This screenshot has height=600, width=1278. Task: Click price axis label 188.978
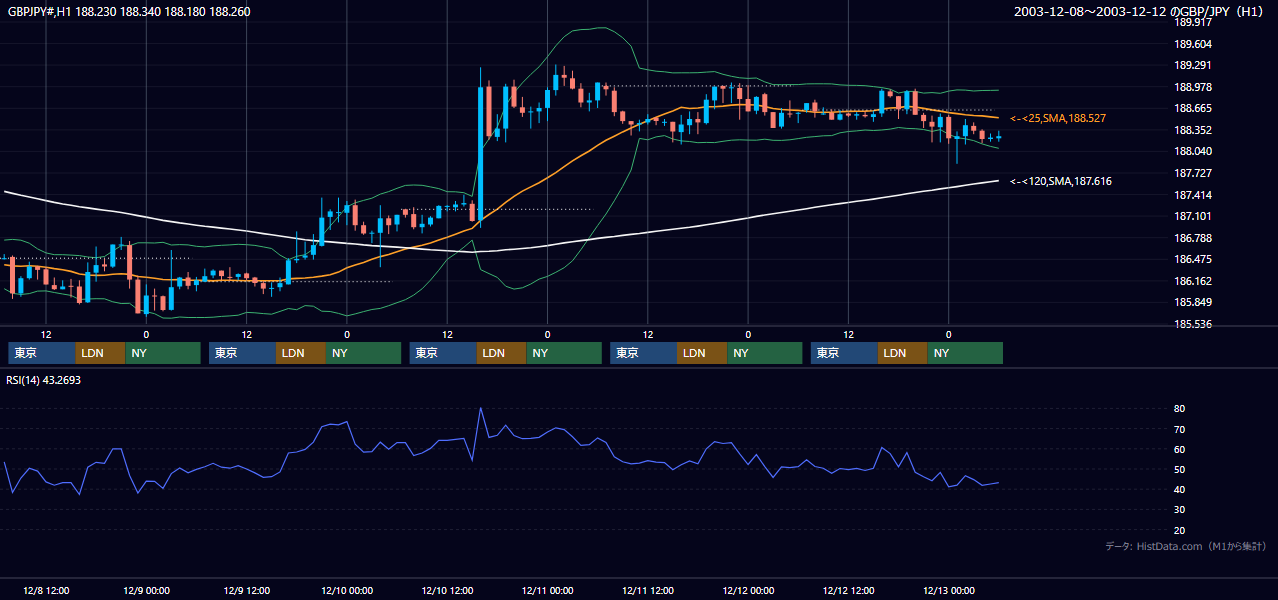pos(1195,87)
